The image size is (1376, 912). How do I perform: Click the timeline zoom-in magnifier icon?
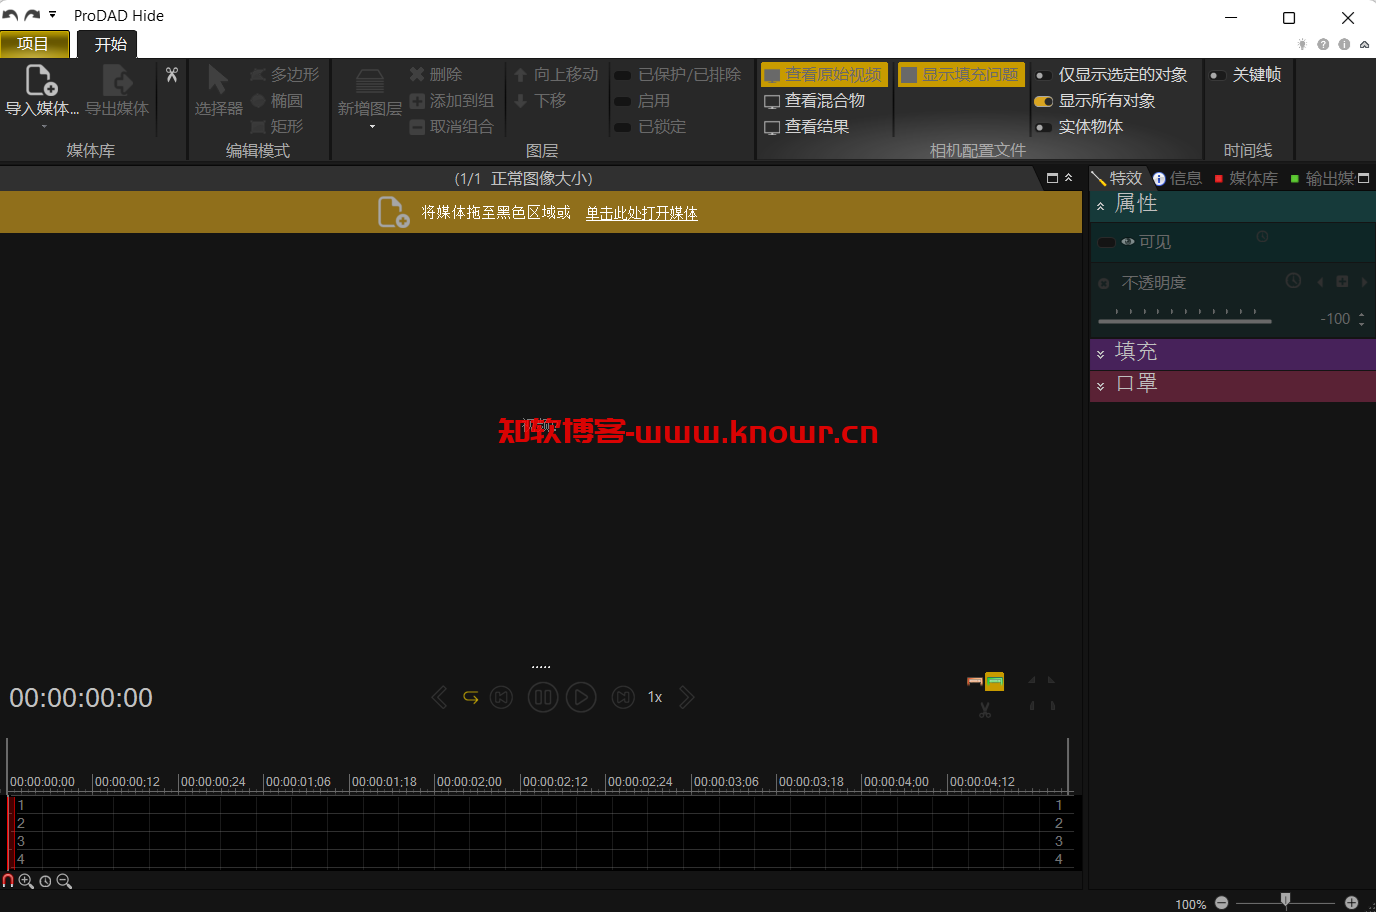tap(26, 881)
